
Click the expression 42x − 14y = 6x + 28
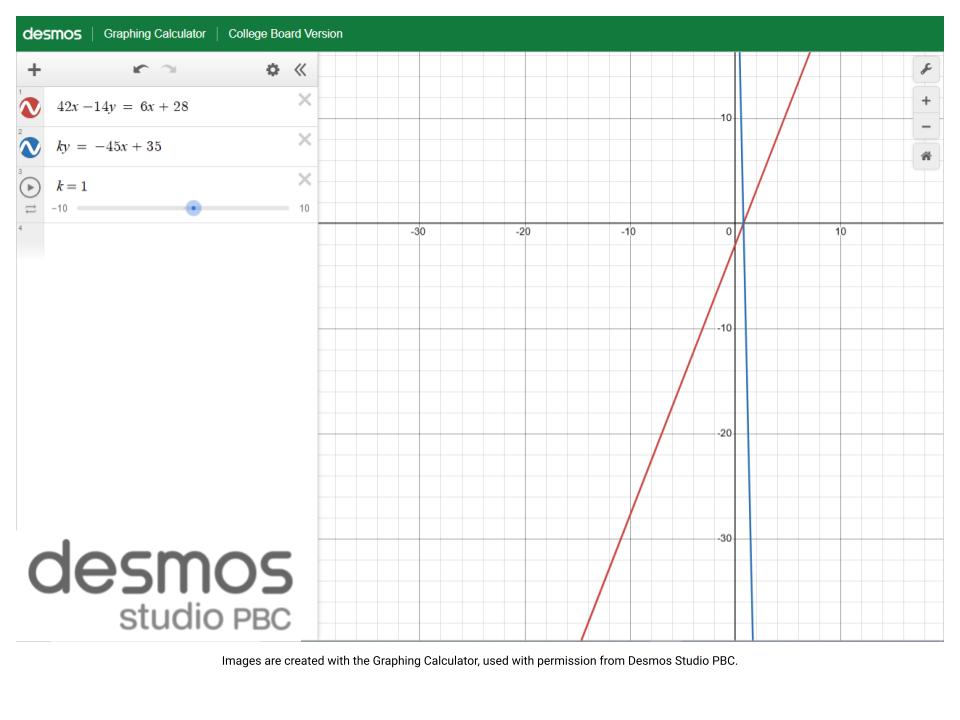pos(122,107)
